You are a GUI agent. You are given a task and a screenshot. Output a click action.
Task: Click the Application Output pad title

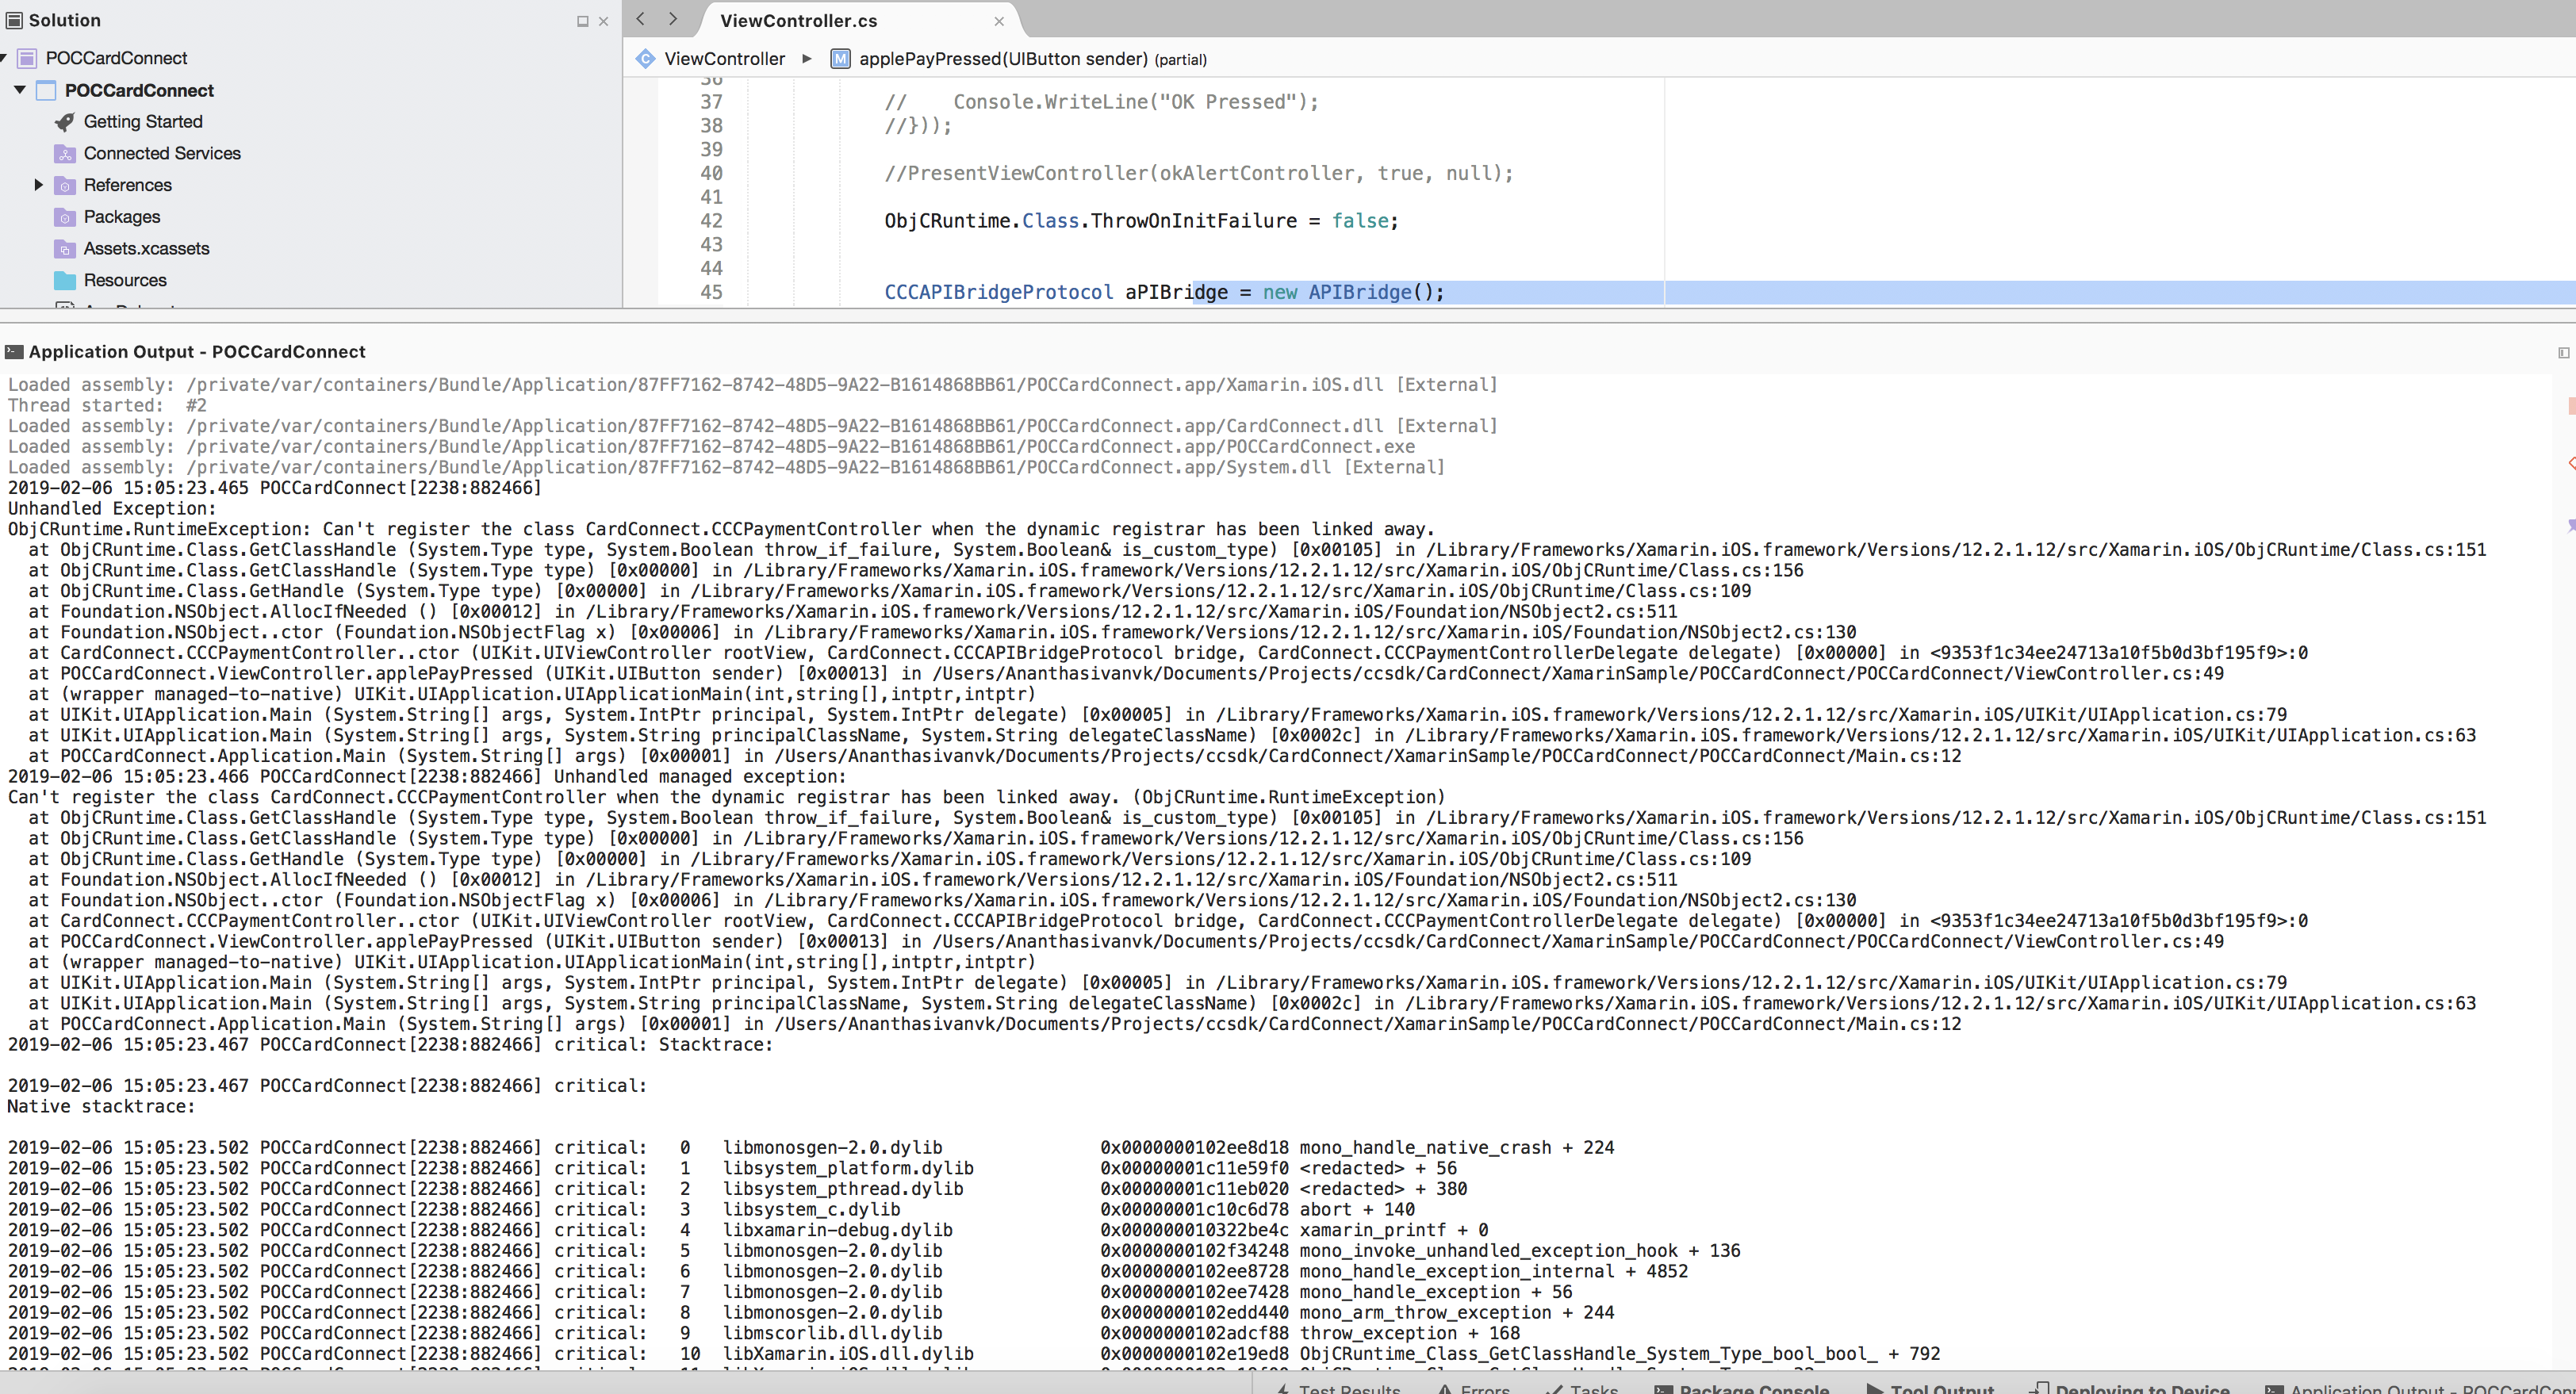pyautogui.click(x=197, y=352)
